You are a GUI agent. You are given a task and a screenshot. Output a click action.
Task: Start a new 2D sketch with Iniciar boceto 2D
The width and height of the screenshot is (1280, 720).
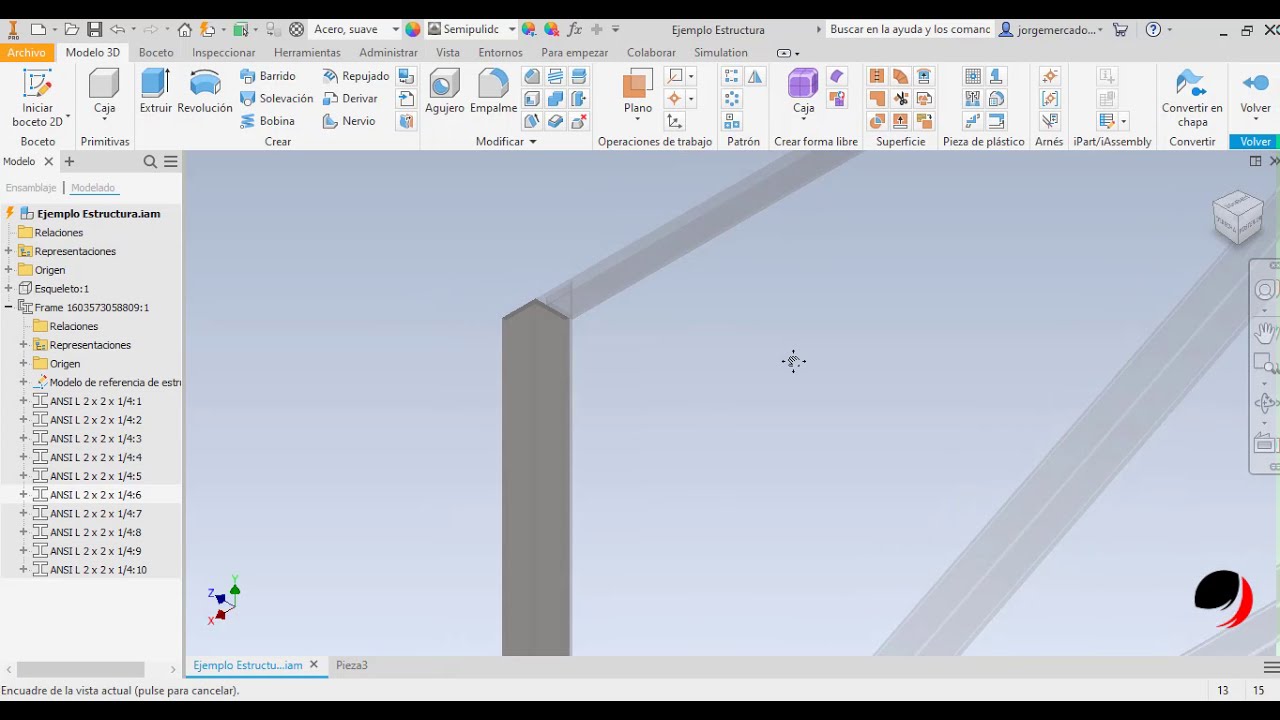(38, 98)
